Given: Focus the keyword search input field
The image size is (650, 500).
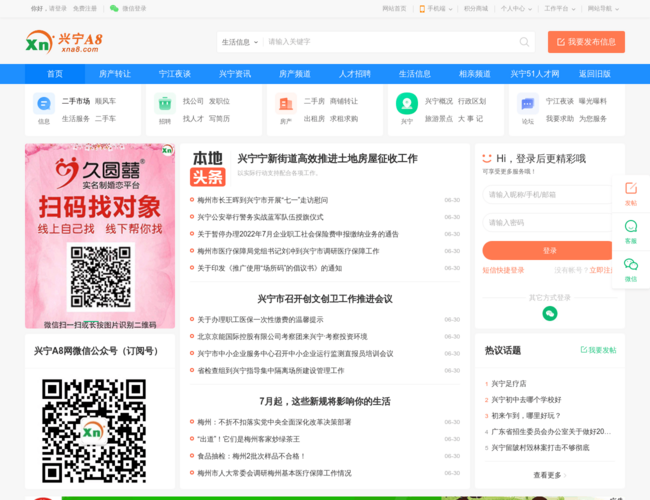Looking at the screenshot, I should click(390, 42).
